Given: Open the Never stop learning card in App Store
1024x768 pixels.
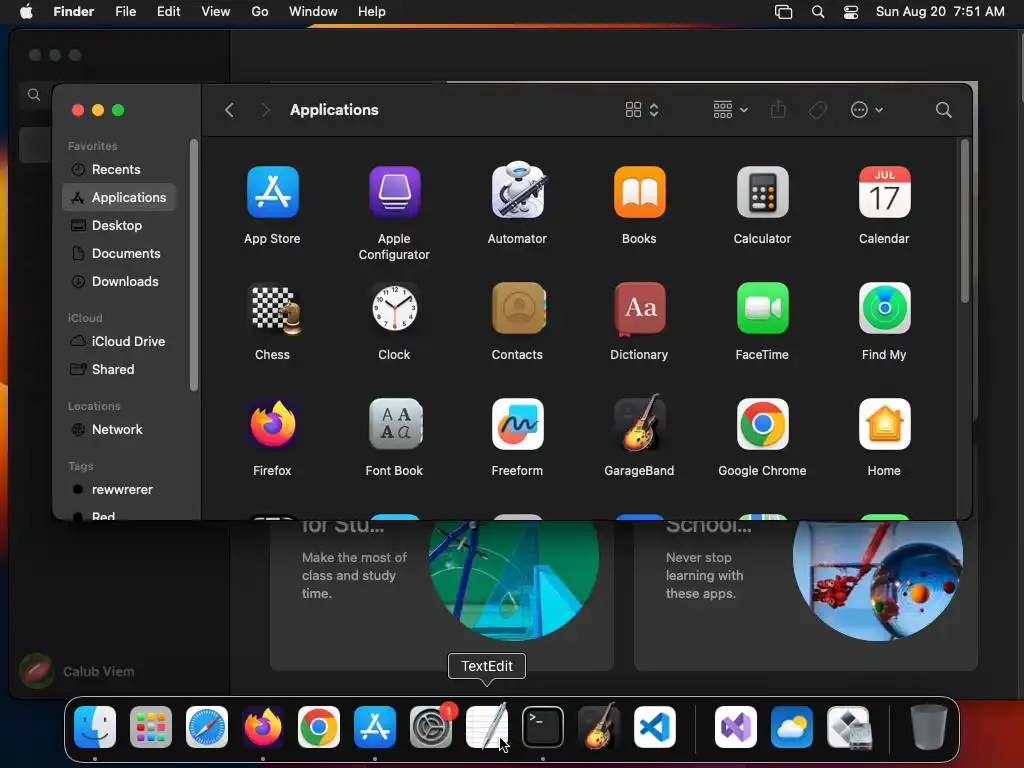Looking at the screenshot, I should click(x=806, y=596).
